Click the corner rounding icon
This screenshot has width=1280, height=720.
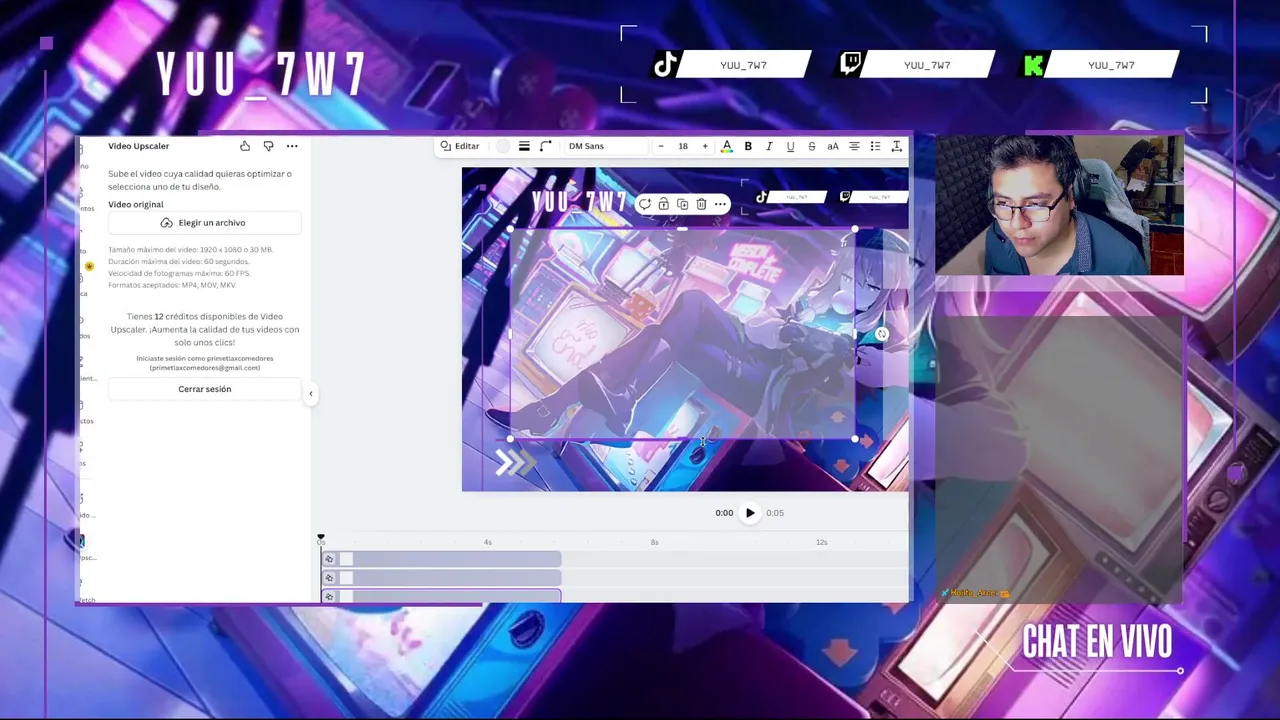546,146
